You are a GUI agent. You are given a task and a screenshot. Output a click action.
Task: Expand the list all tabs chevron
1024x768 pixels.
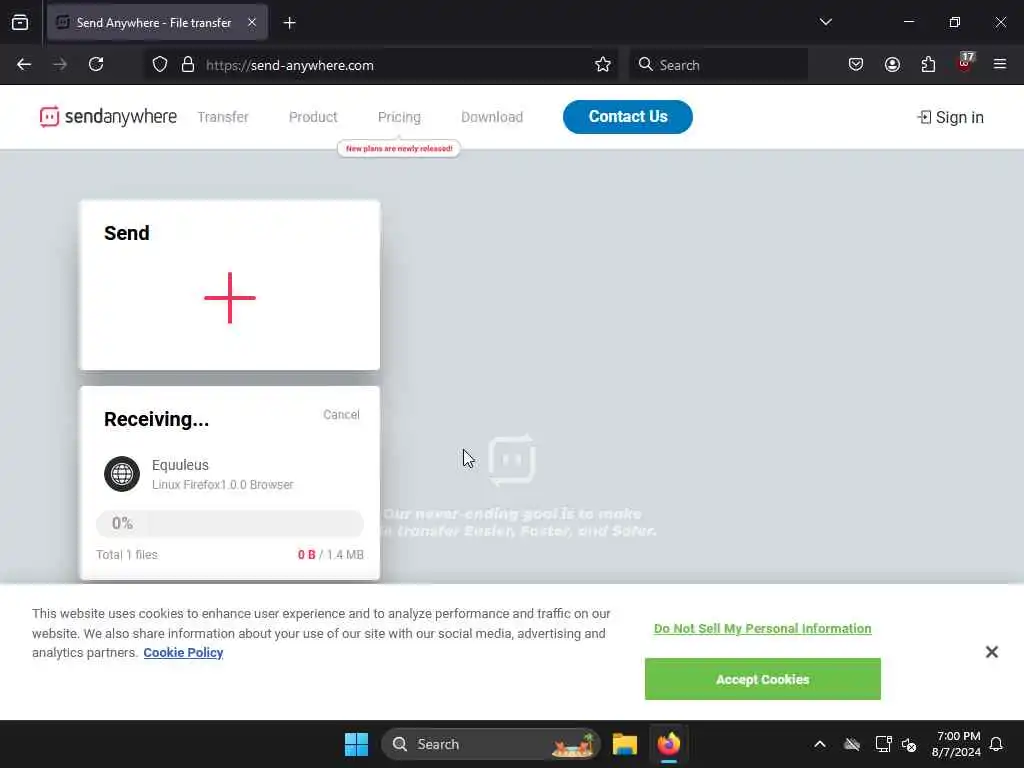pyautogui.click(x=825, y=22)
